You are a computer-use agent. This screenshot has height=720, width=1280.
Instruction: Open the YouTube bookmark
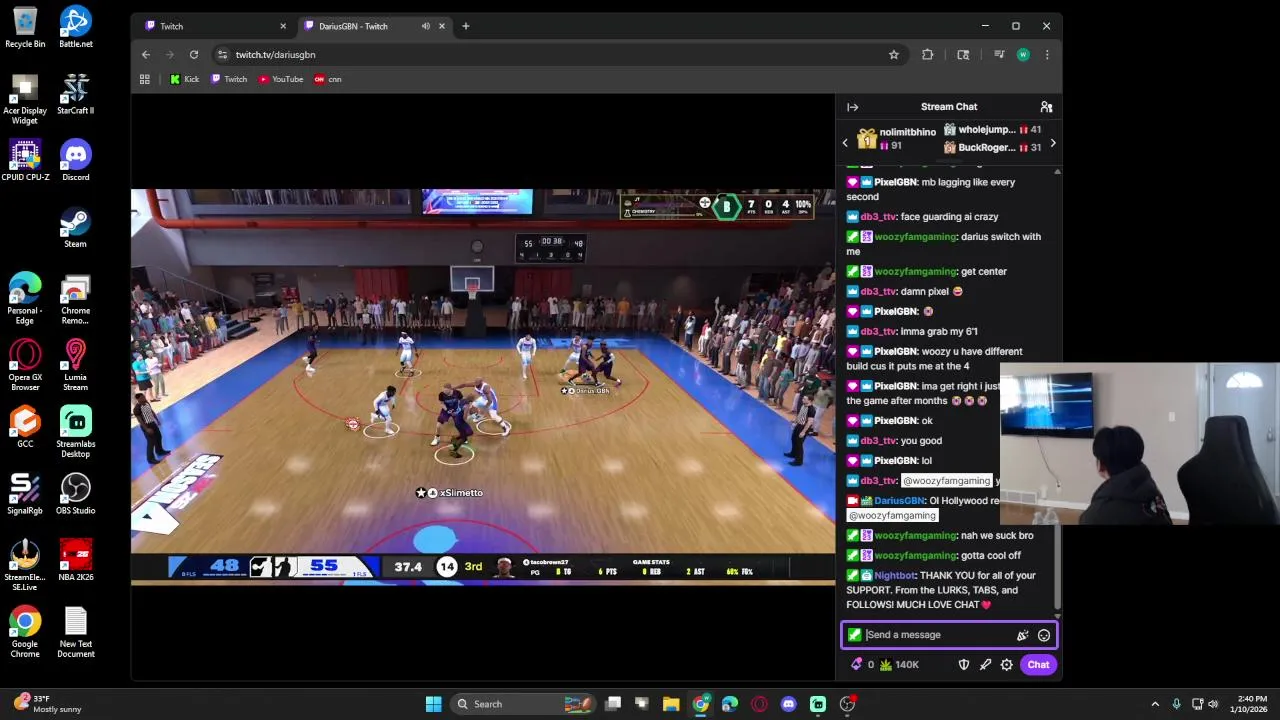[x=281, y=79]
